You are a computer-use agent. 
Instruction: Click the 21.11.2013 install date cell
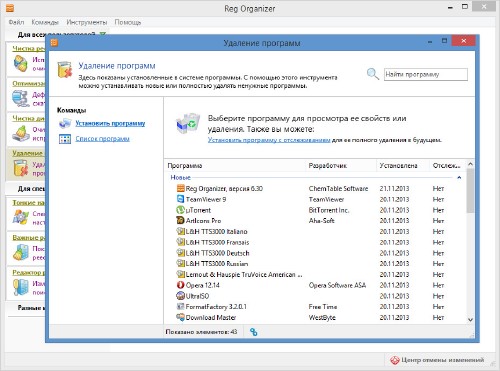point(394,189)
